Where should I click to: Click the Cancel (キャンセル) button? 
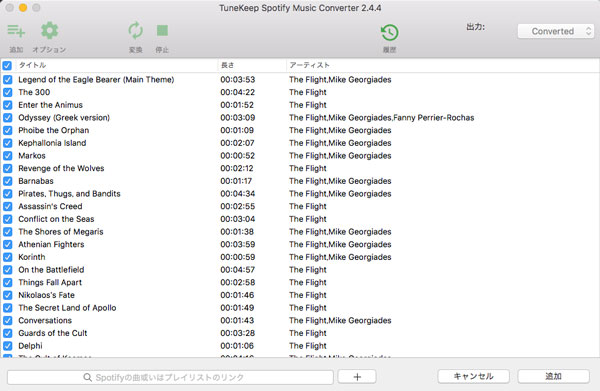[x=473, y=376]
